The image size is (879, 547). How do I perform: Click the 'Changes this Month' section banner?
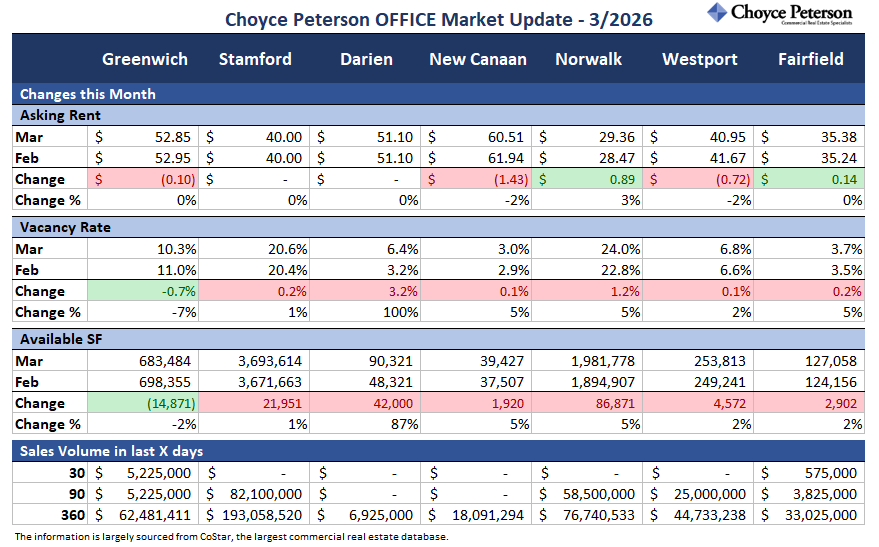coord(438,94)
